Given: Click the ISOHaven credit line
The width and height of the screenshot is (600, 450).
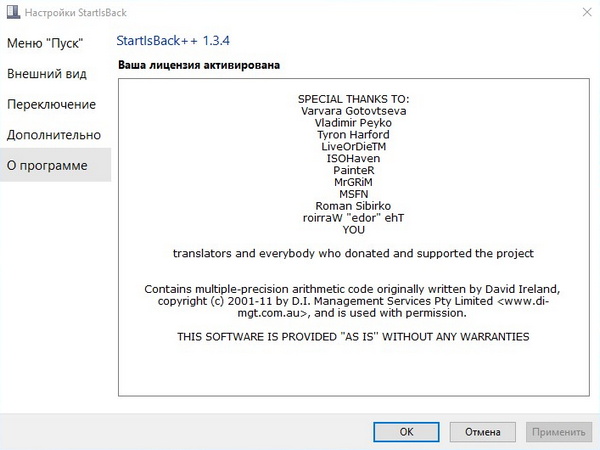Looking at the screenshot, I should tap(353, 158).
